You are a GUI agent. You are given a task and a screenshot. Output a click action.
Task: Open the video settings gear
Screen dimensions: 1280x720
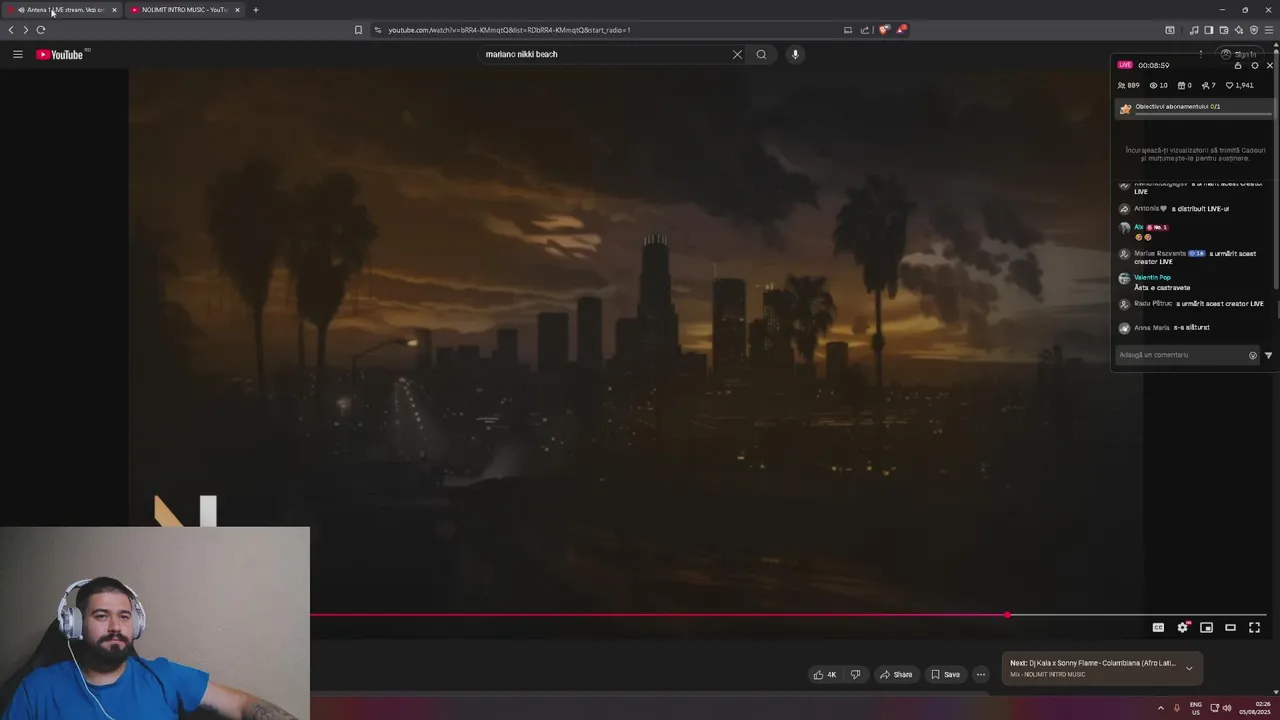point(1182,627)
